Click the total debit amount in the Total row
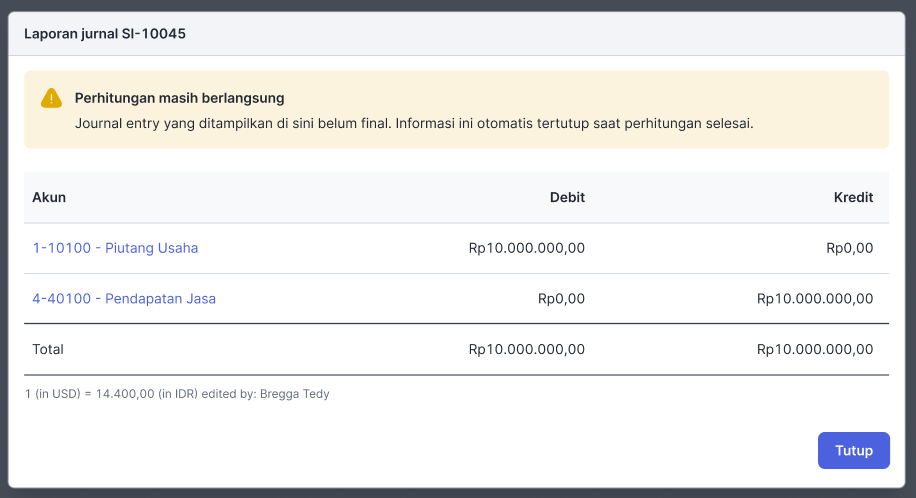 [x=526, y=349]
